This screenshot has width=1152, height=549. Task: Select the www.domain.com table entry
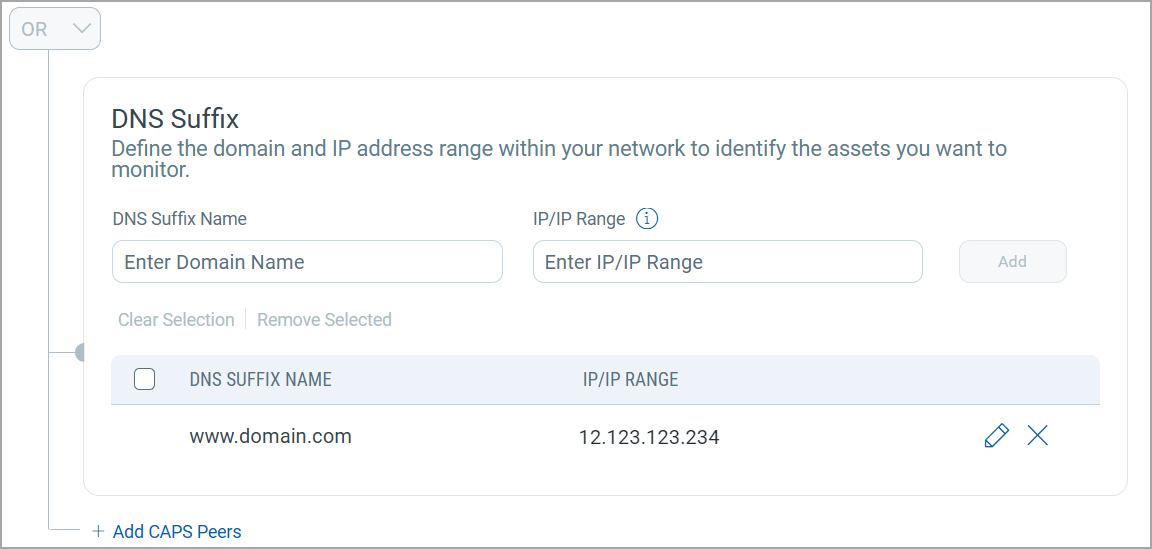pyautogui.click(x=270, y=437)
